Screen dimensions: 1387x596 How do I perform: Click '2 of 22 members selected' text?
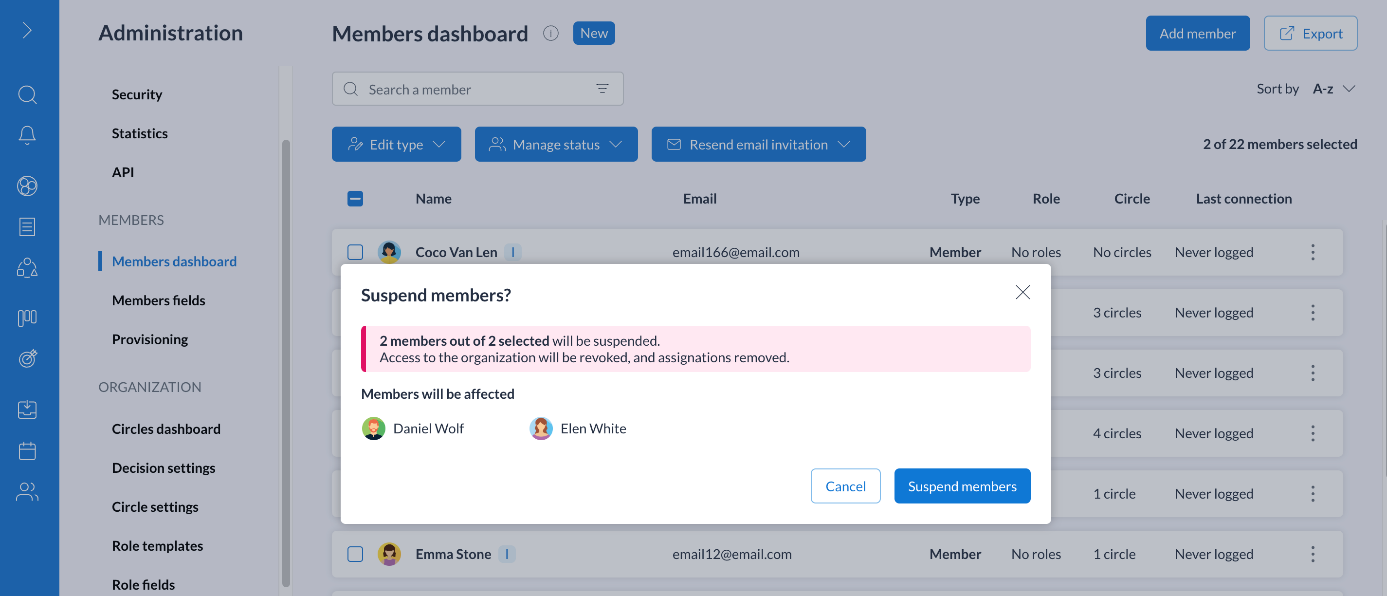click(x=1280, y=144)
